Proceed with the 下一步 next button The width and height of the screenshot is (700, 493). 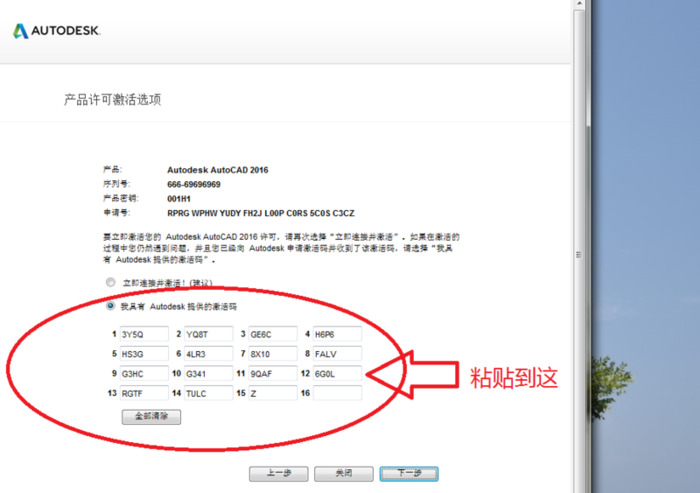(x=409, y=473)
